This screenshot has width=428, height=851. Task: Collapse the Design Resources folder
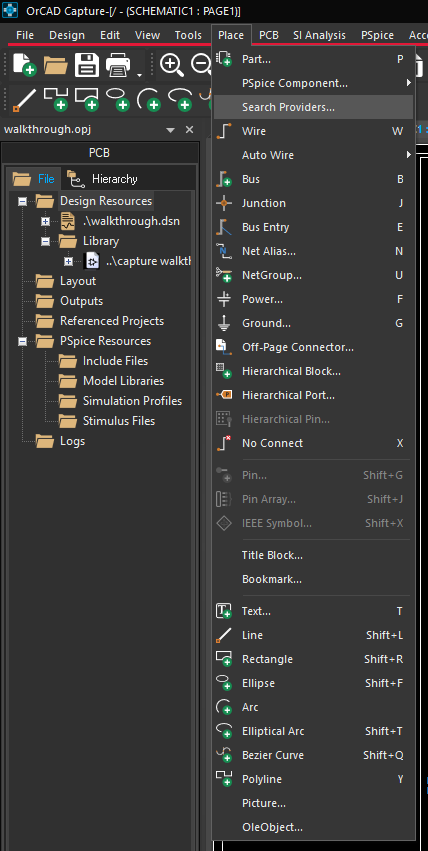[22, 201]
